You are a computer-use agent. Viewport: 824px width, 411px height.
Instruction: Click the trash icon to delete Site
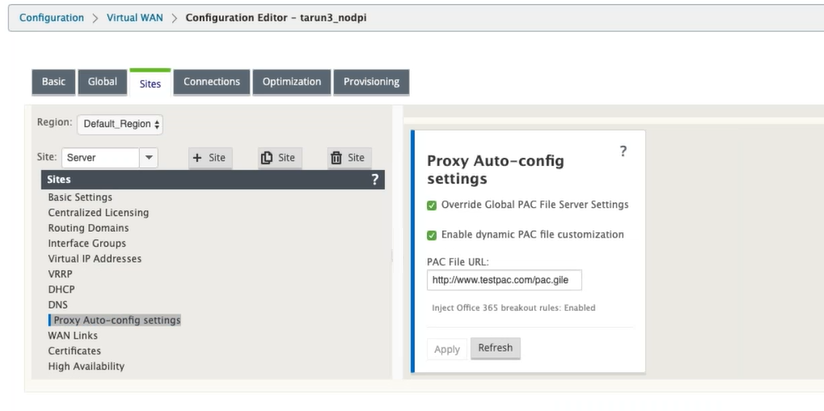(x=336, y=158)
